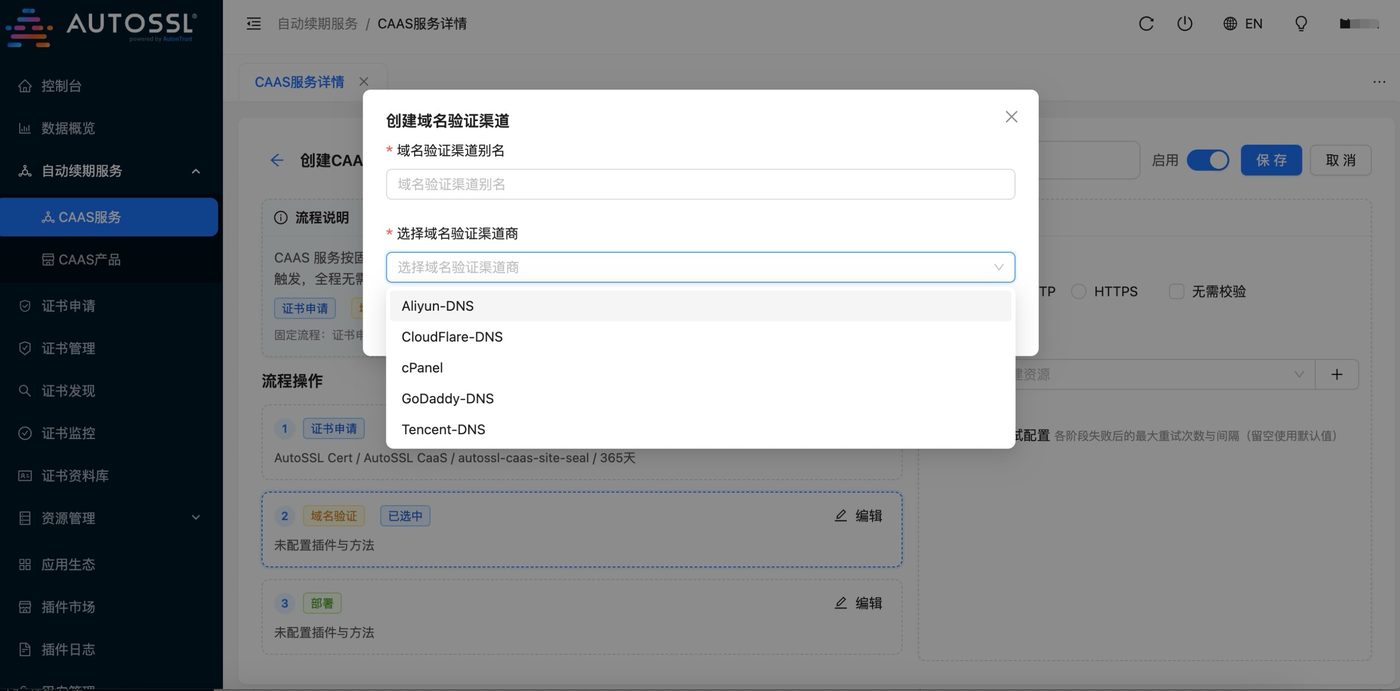Click the AutoSSL logo
This screenshot has height=691, width=1400.
point(100,26)
